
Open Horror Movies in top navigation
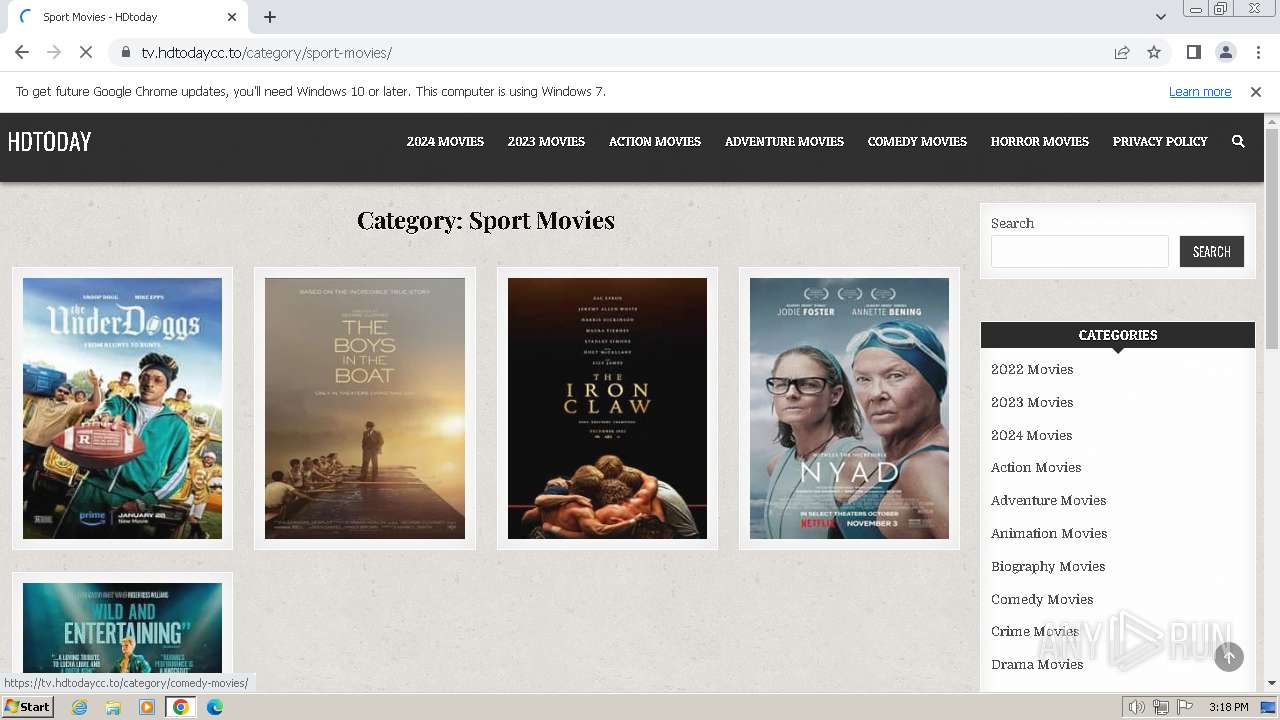(x=1040, y=142)
